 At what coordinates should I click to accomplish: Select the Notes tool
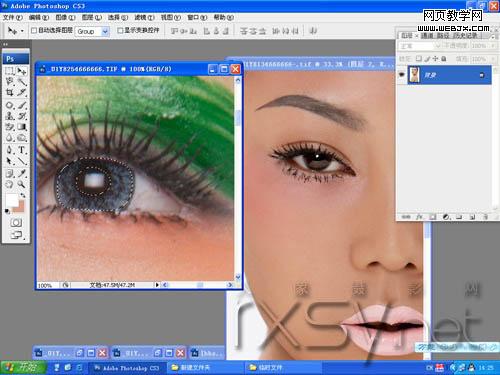(10, 173)
